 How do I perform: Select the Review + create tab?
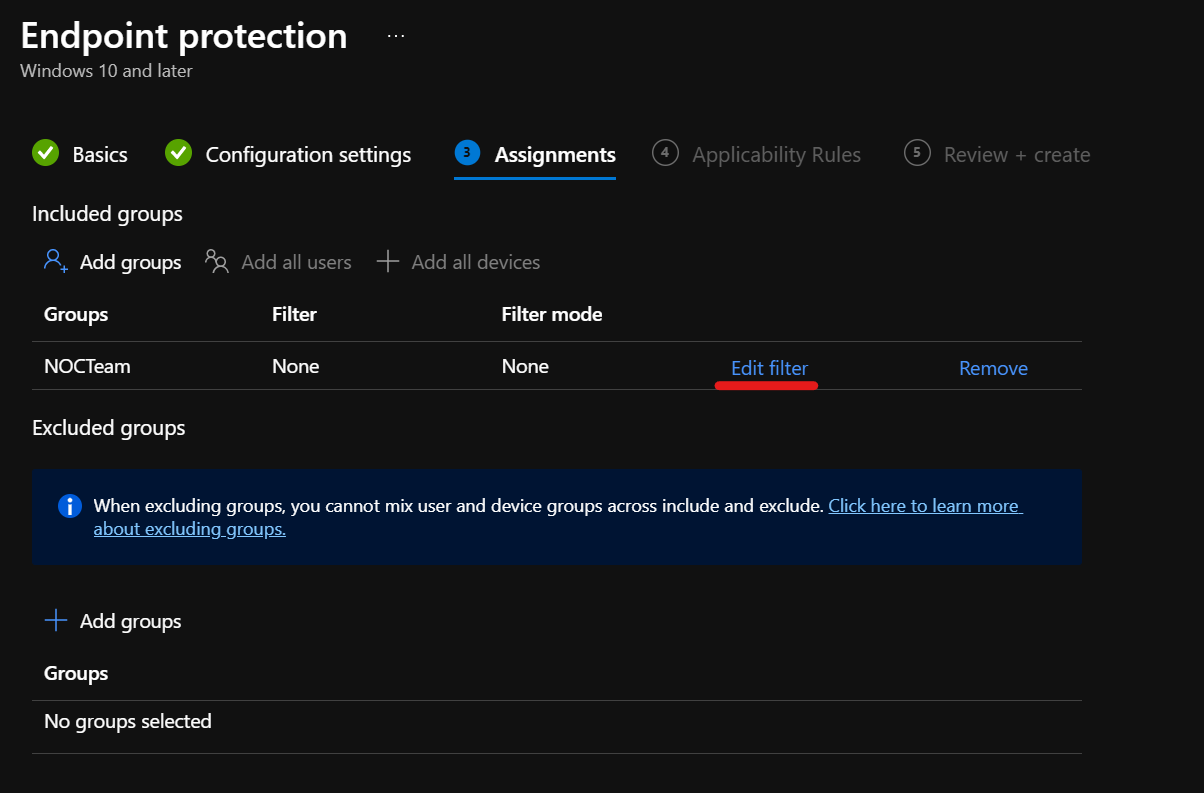point(1017,153)
